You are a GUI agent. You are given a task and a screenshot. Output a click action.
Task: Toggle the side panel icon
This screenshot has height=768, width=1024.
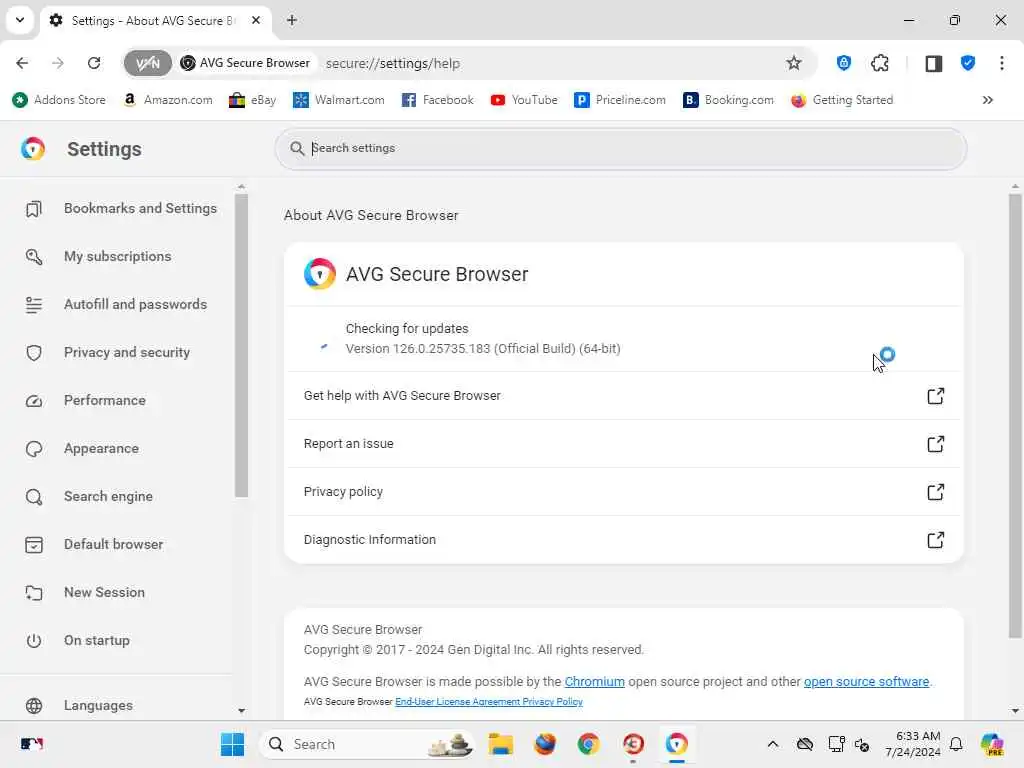pos(933,63)
